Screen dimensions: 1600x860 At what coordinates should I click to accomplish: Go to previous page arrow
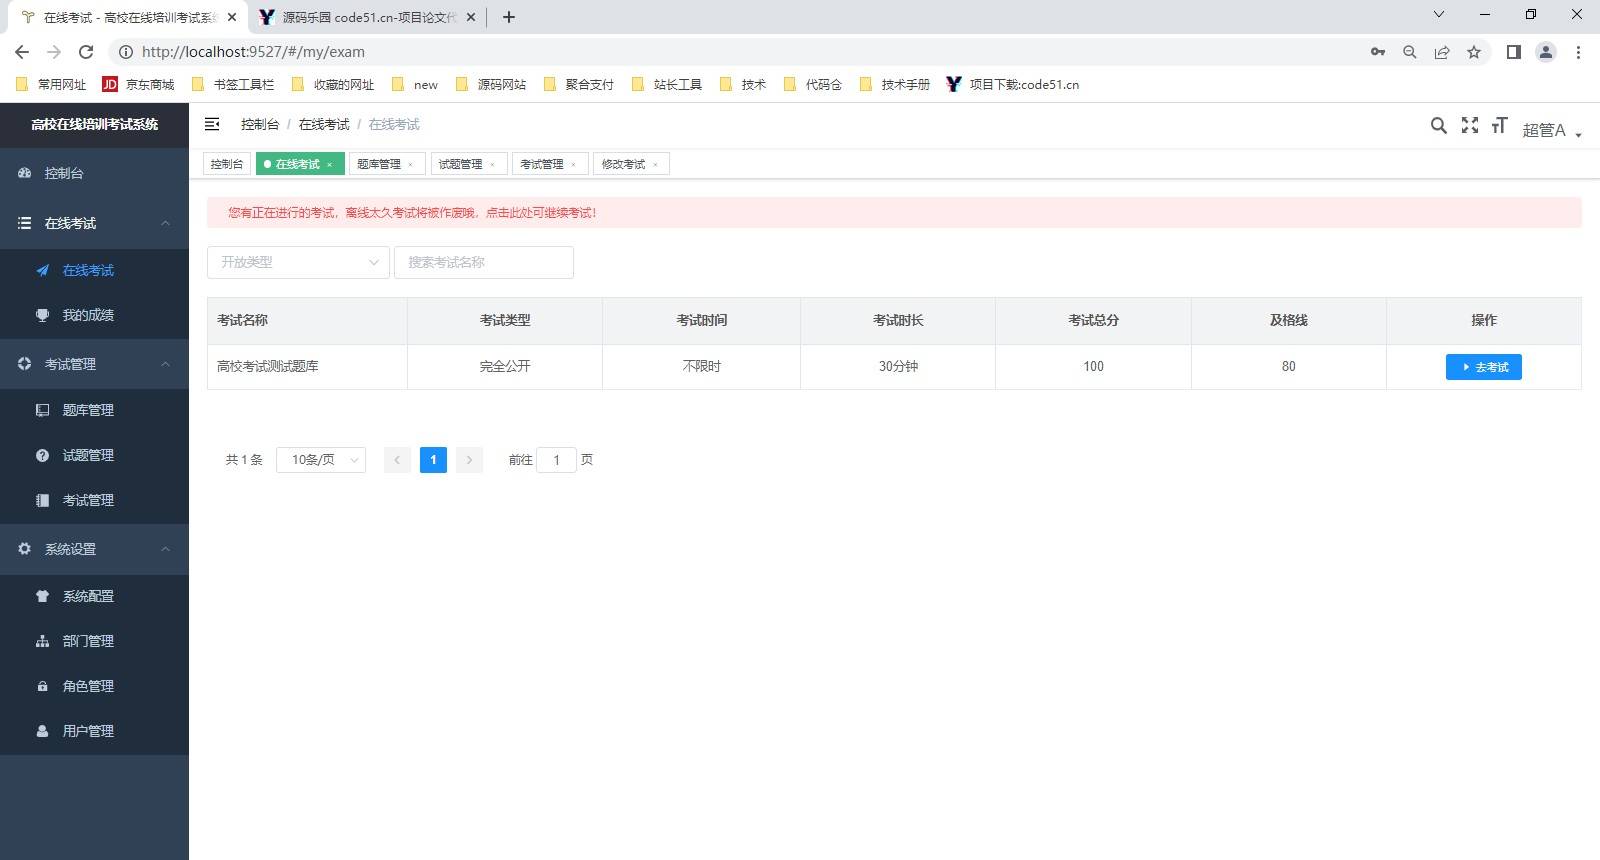tap(397, 460)
